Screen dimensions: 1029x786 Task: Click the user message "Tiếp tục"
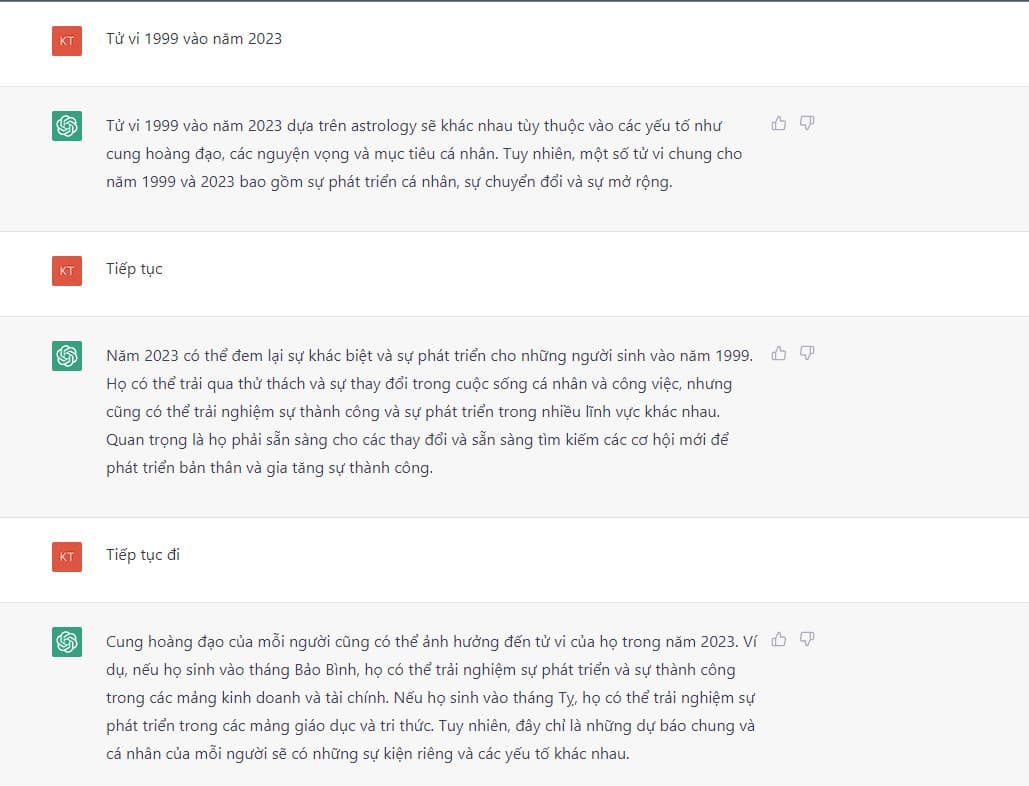click(134, 269)
